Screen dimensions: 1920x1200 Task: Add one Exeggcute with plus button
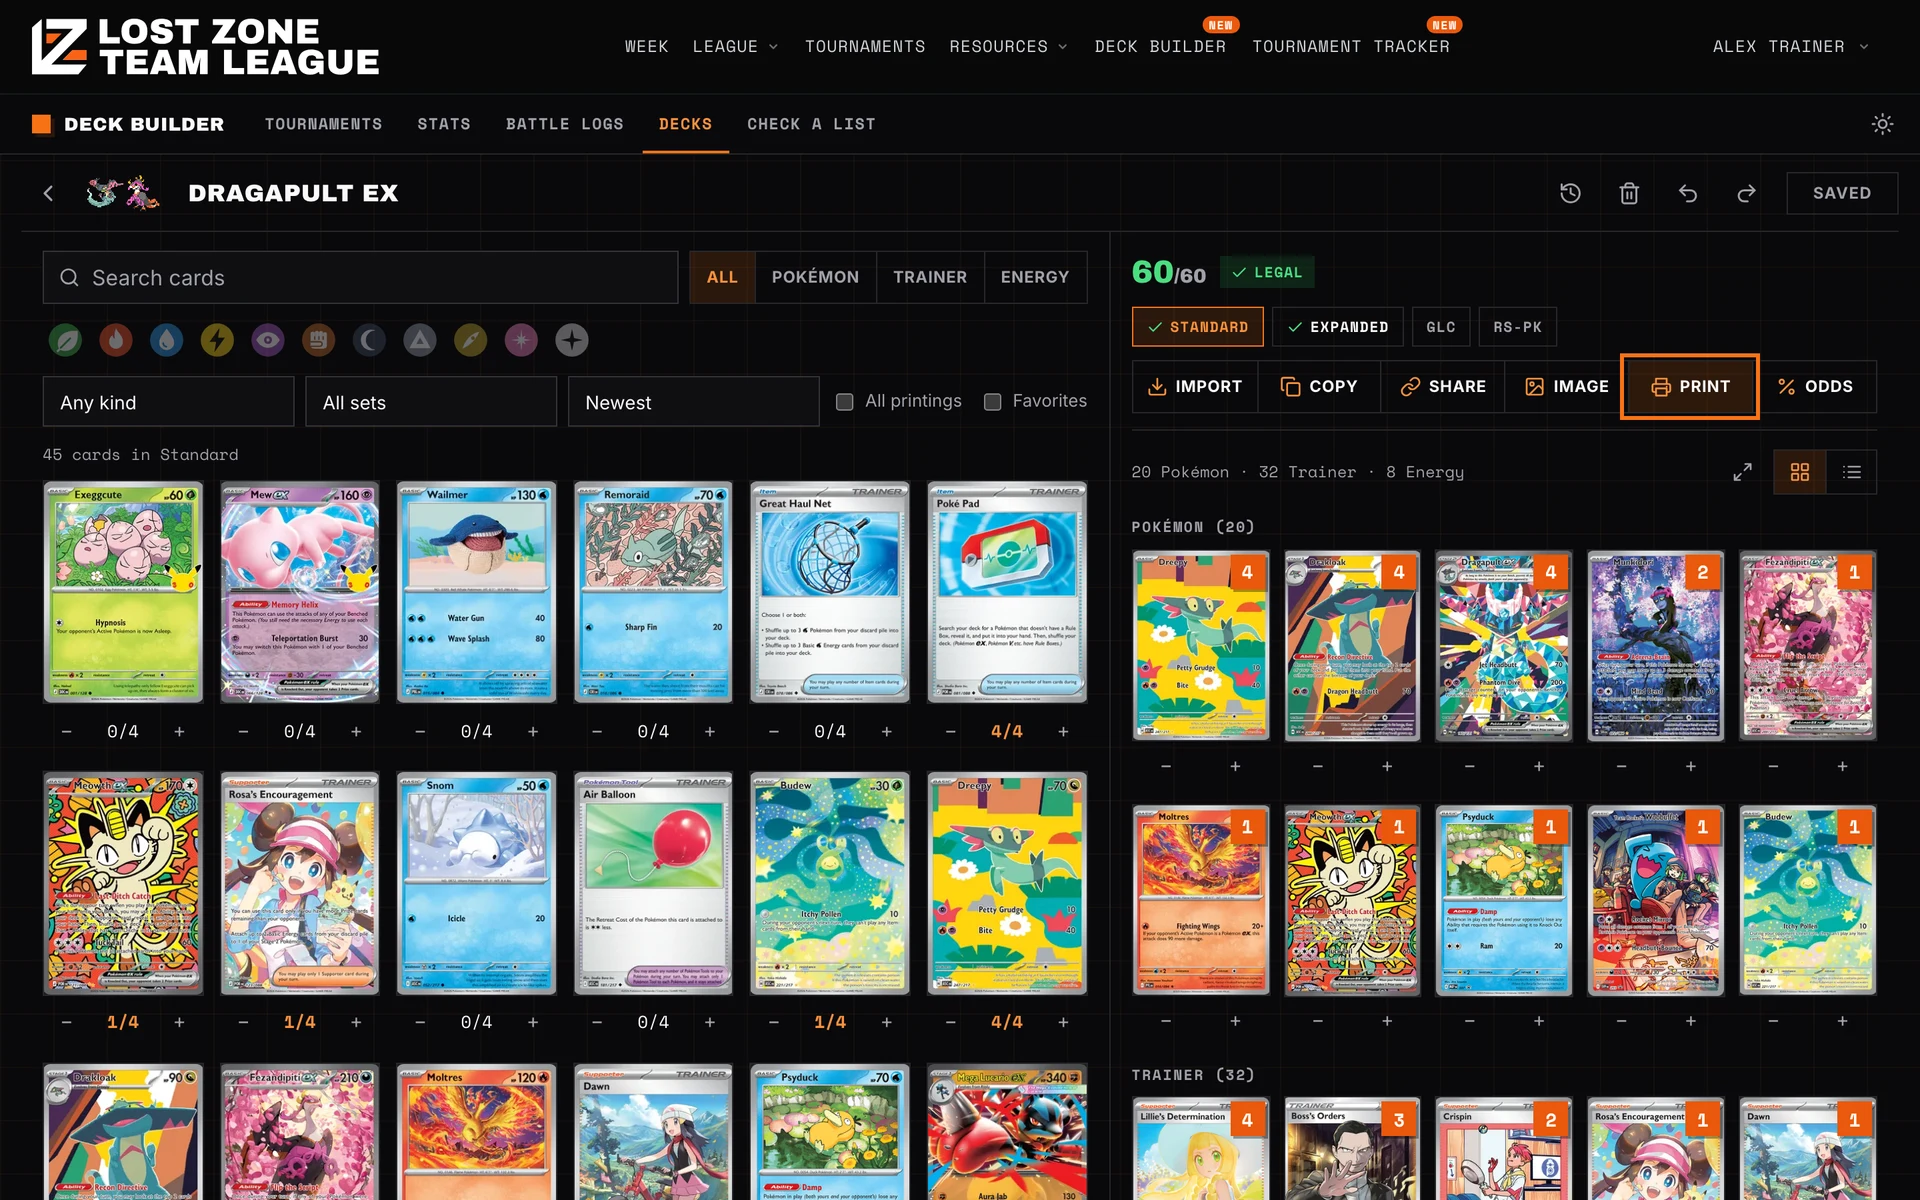point(180,732)
